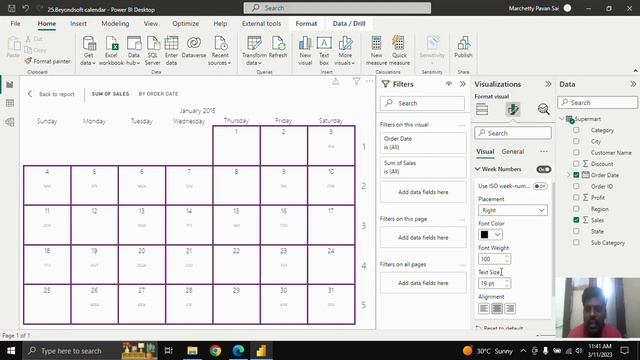Open Get data in ribbon
Viewport: 640px width, 360px height.
click(x=88, y=51)
